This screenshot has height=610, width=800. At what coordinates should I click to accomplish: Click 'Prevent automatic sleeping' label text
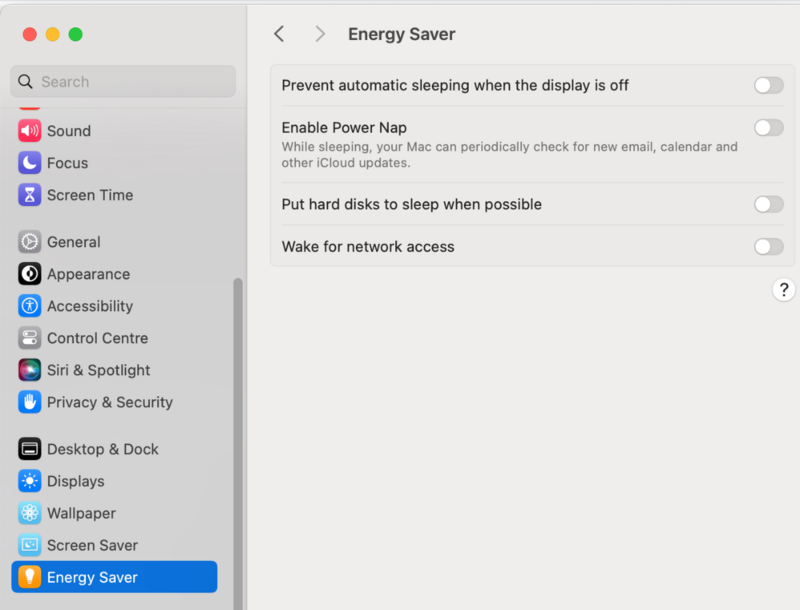455,85
